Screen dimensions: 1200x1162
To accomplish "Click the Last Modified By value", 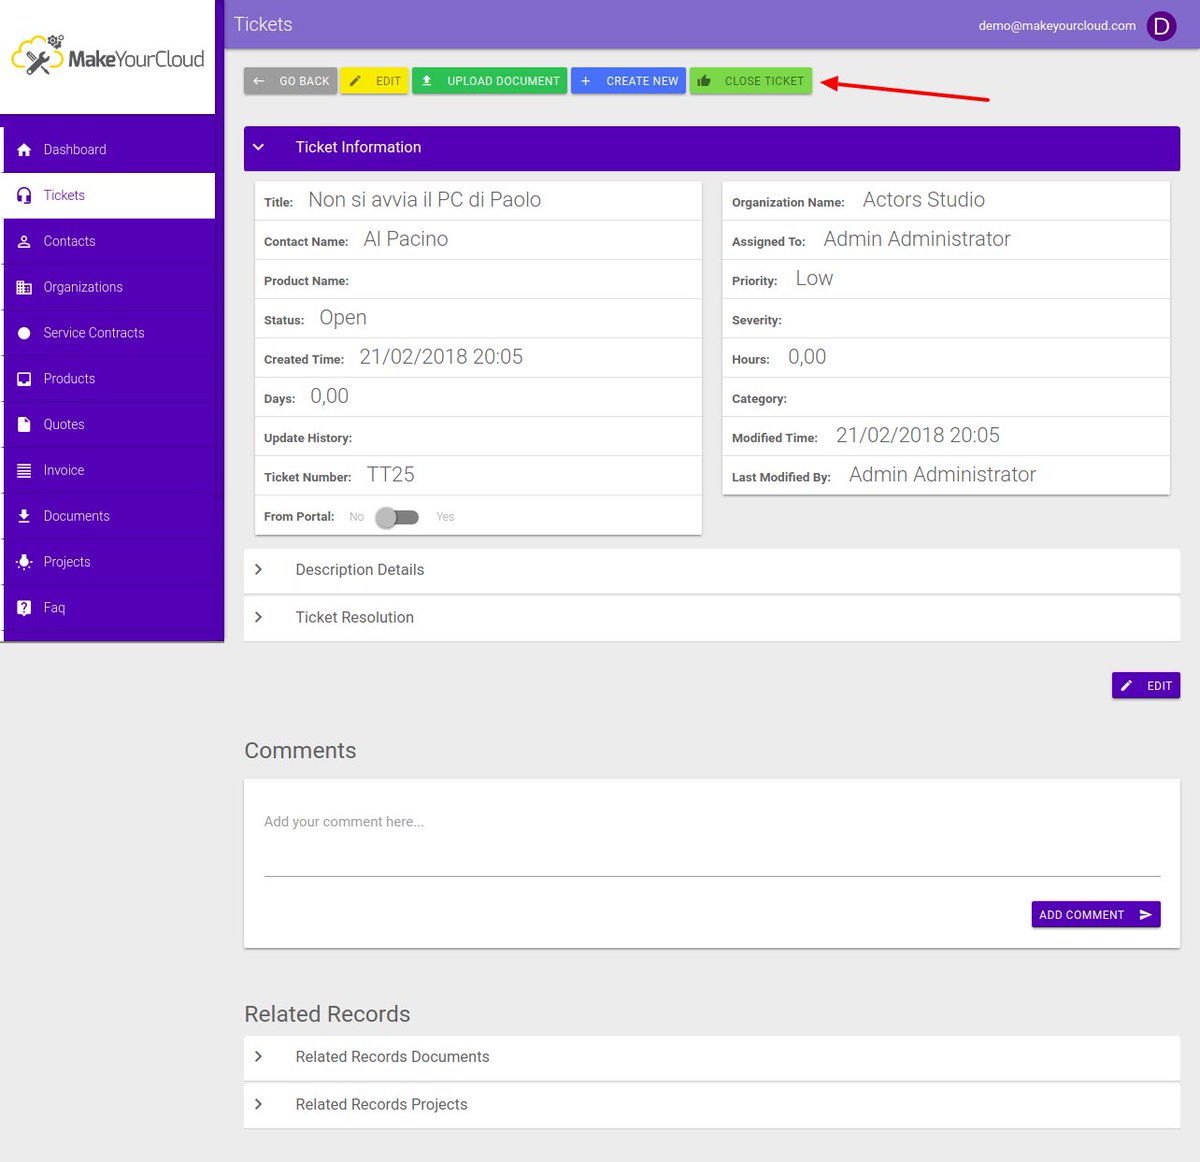I will point(943,475).
